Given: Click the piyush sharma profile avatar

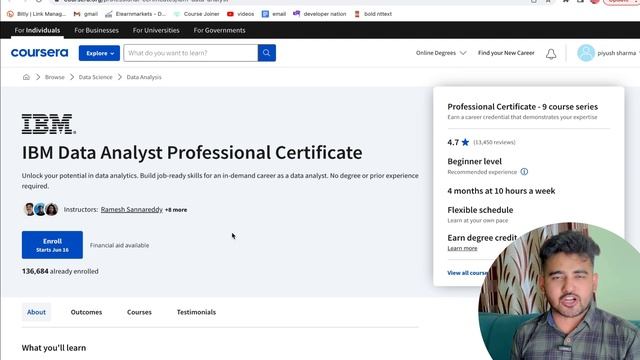Looking at the screenshot, I should coord(586,53).
